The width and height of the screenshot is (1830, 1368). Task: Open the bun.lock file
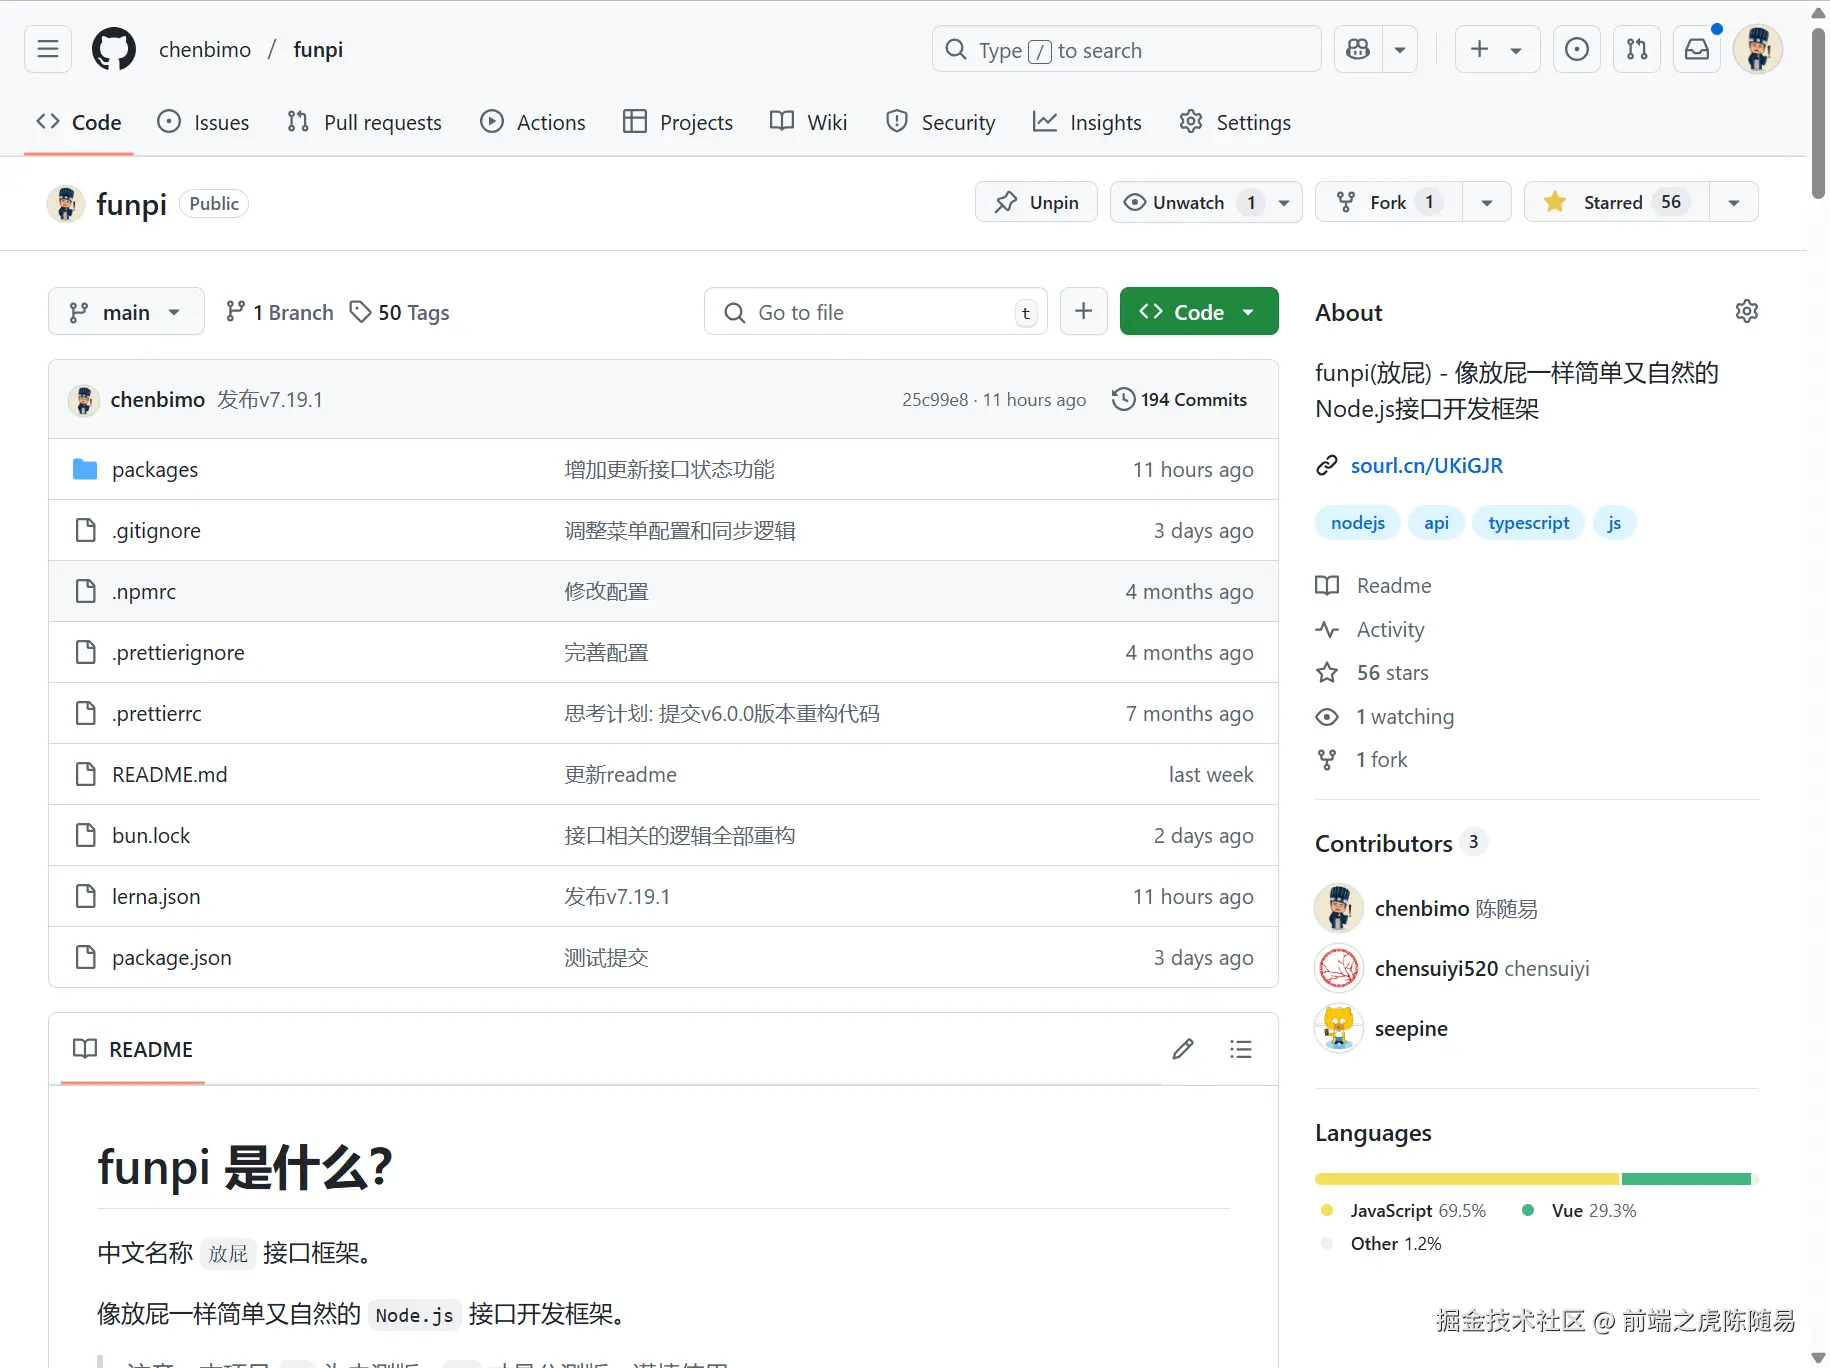click(151, 836)
